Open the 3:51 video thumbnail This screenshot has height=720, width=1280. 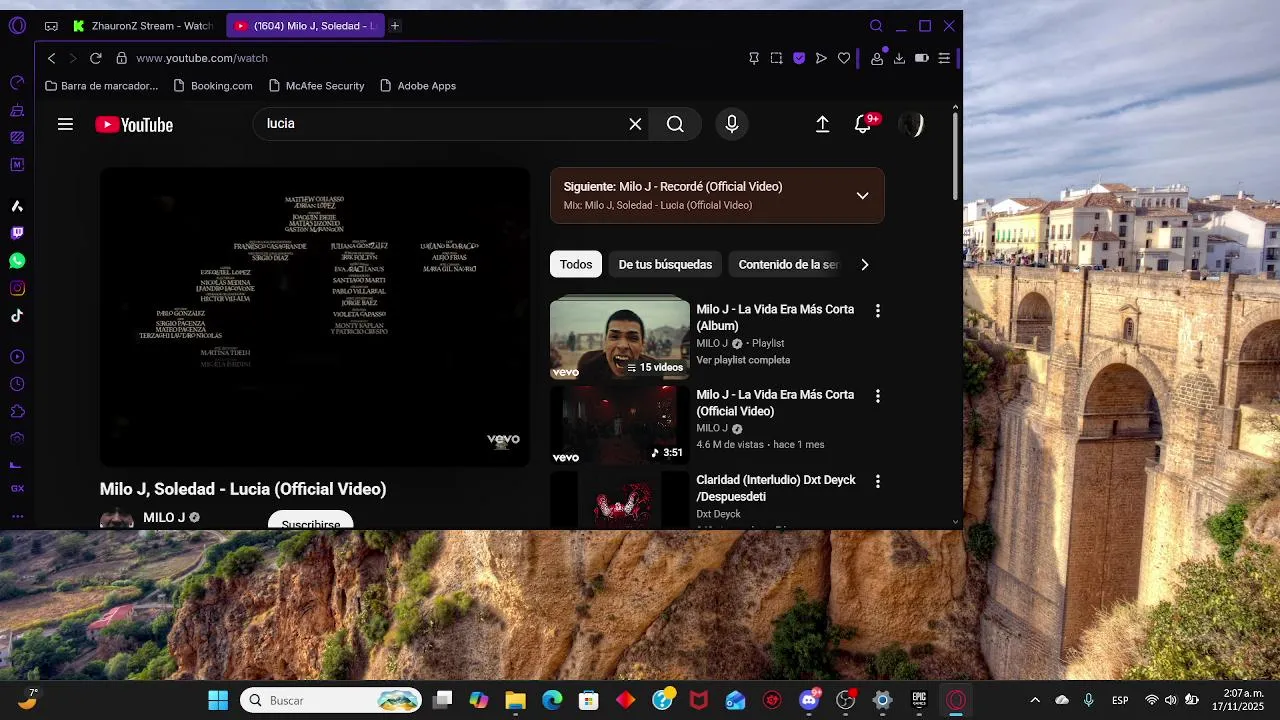point(619,425)
